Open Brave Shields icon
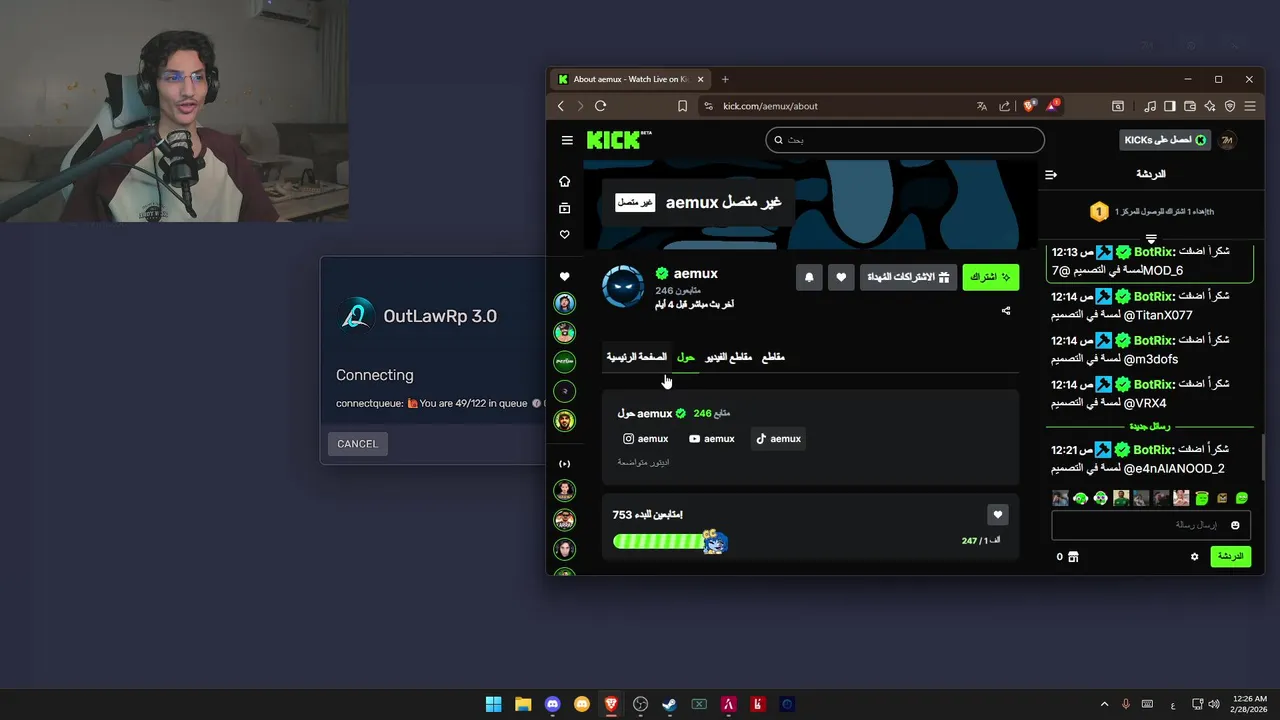Image resolution: width=1280 pixels, height=720 pixels. point(1030,106)
